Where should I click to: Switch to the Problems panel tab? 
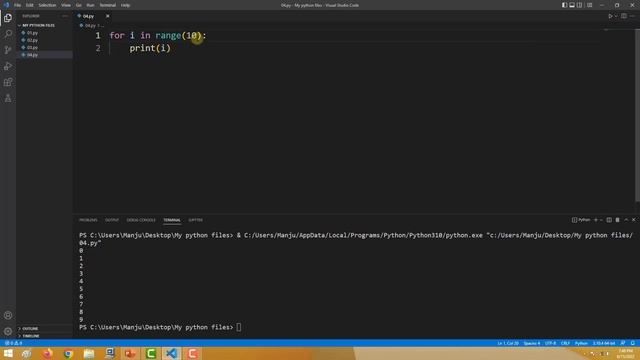point(88,220)
